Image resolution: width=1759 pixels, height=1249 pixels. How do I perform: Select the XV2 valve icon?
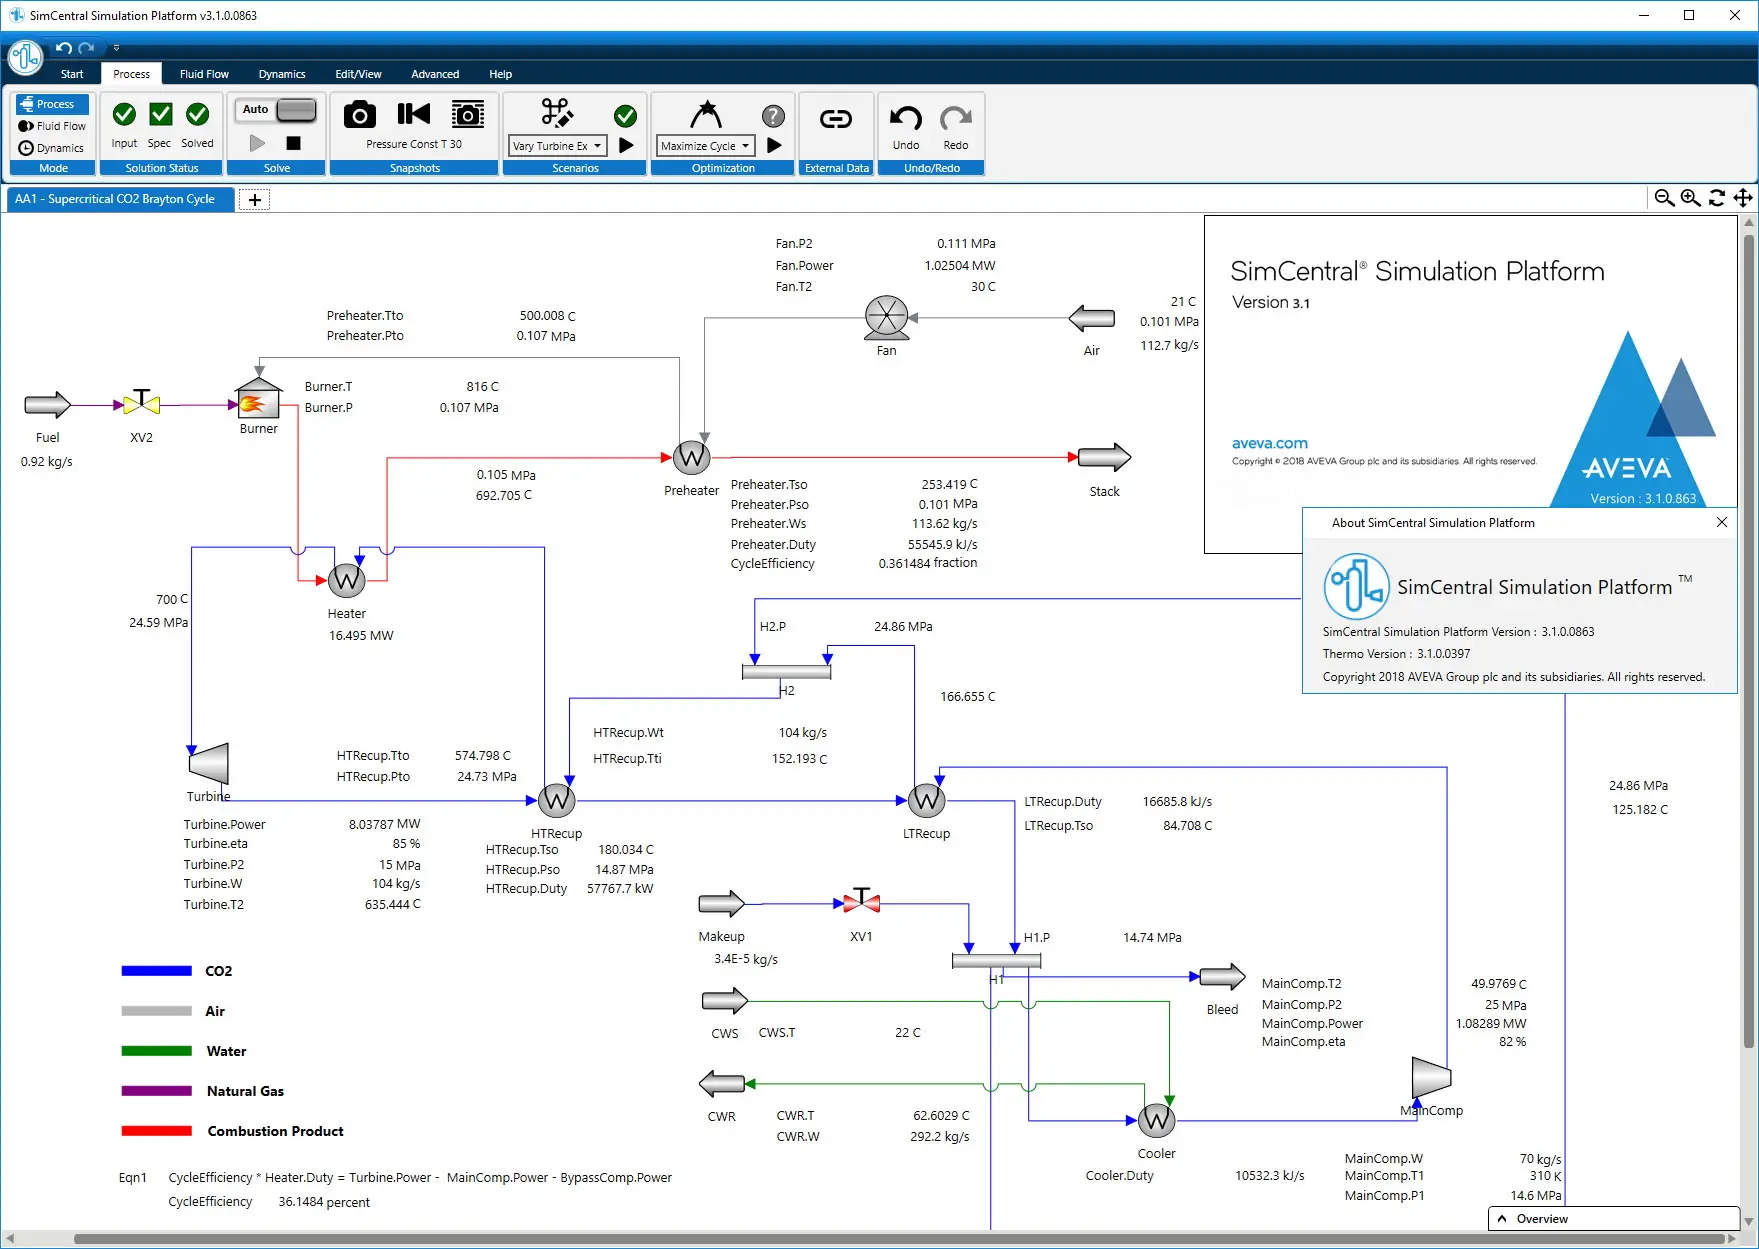coord(142,402)
